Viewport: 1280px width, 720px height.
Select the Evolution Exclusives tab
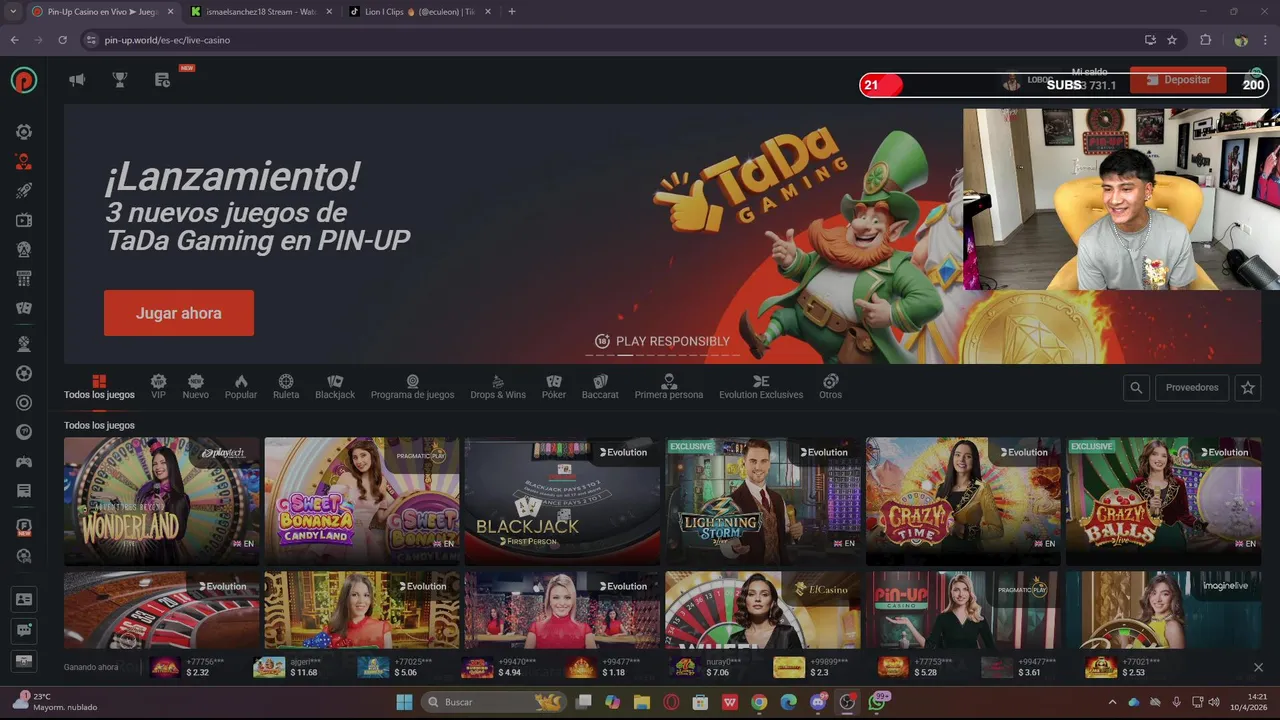(761, 387)
